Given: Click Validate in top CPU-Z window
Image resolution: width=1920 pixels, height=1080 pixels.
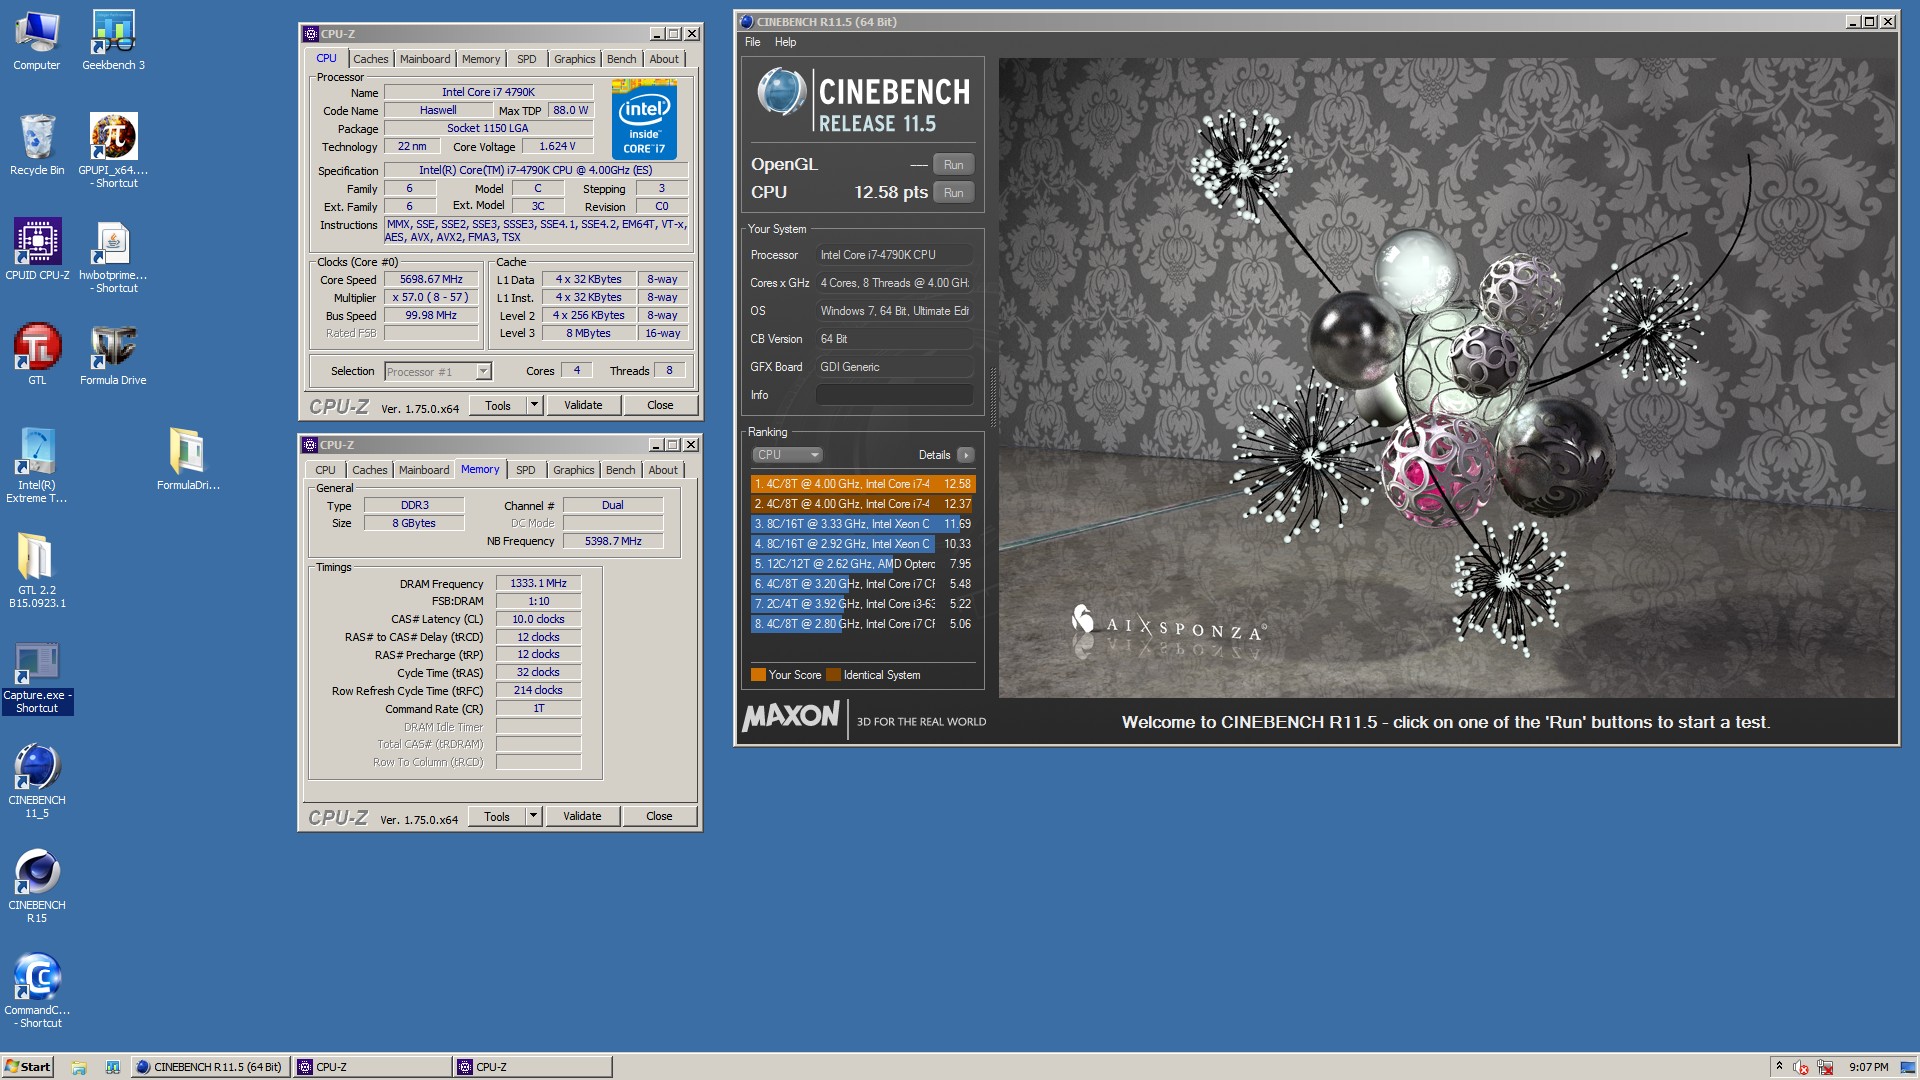Looking at the screenshot, I should [x=583, y=405].
